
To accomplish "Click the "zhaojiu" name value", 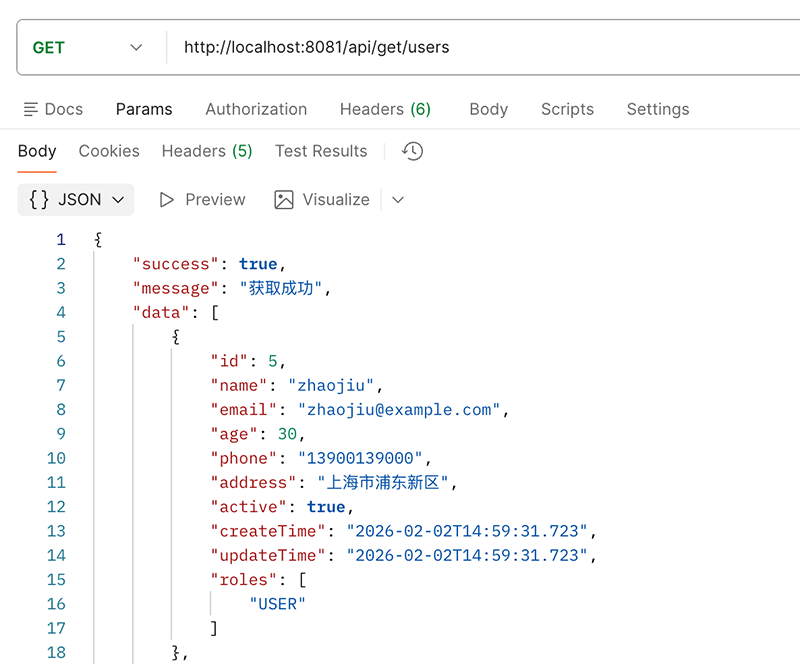I will coord(331,385).
